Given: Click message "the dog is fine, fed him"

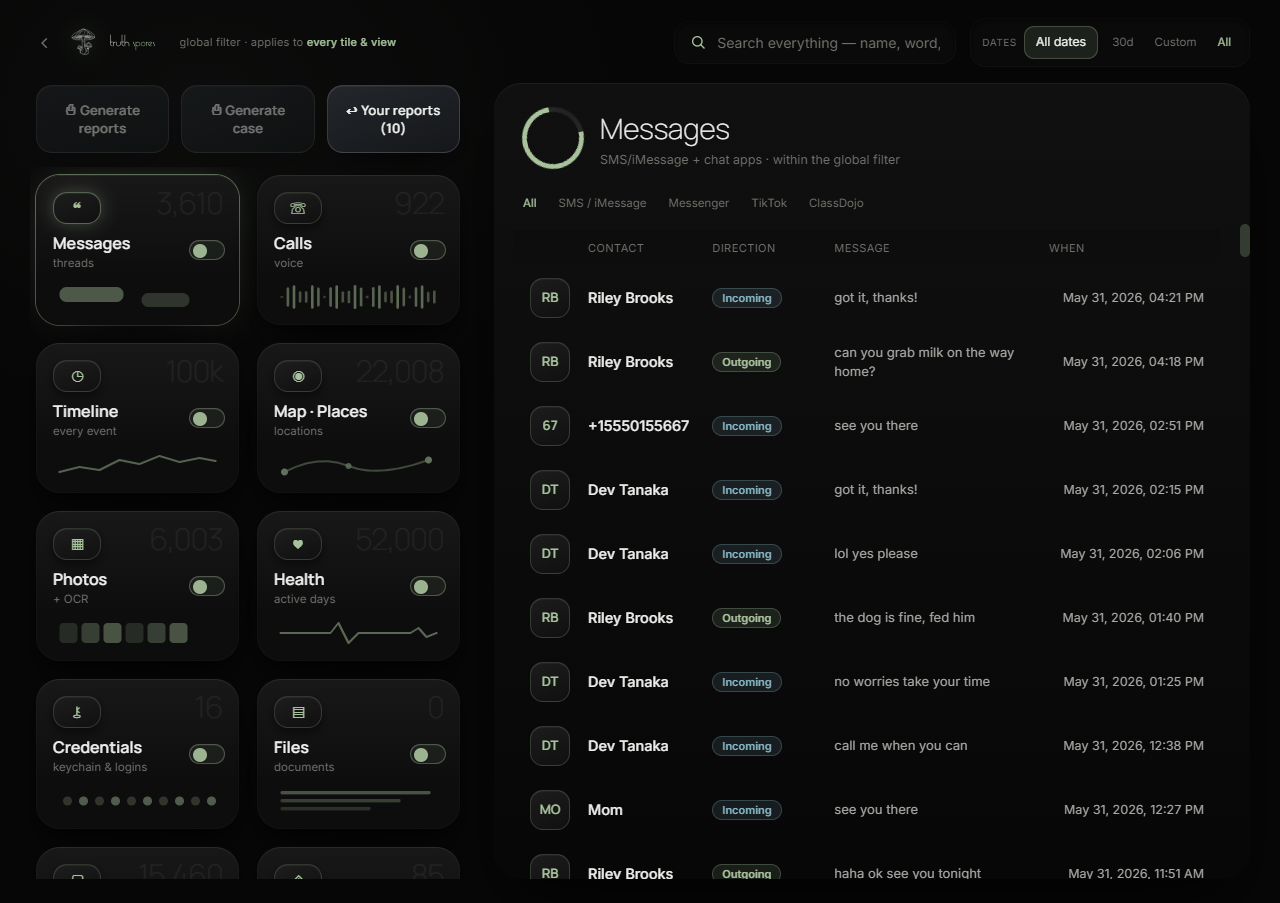Looking at the screenshot, I should click(x=905, y=618).
